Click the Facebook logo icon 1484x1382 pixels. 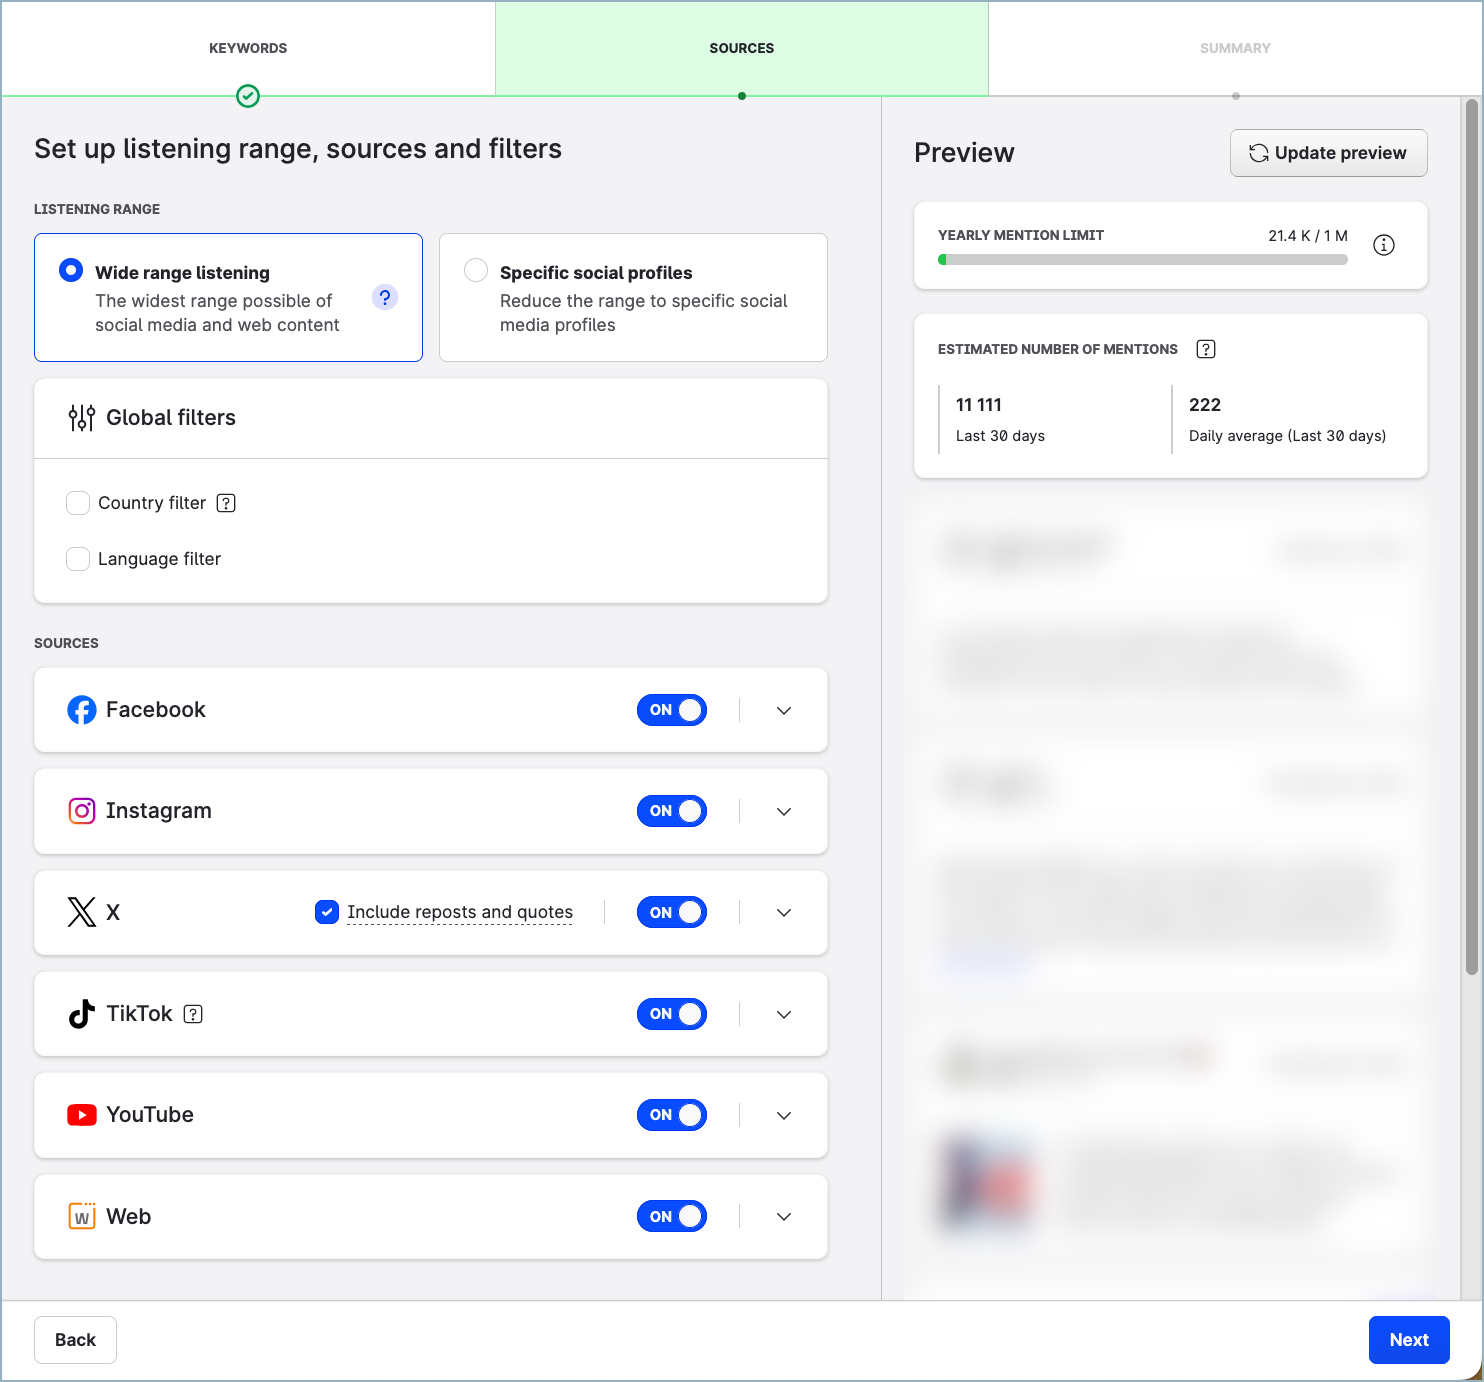(81, 710)
